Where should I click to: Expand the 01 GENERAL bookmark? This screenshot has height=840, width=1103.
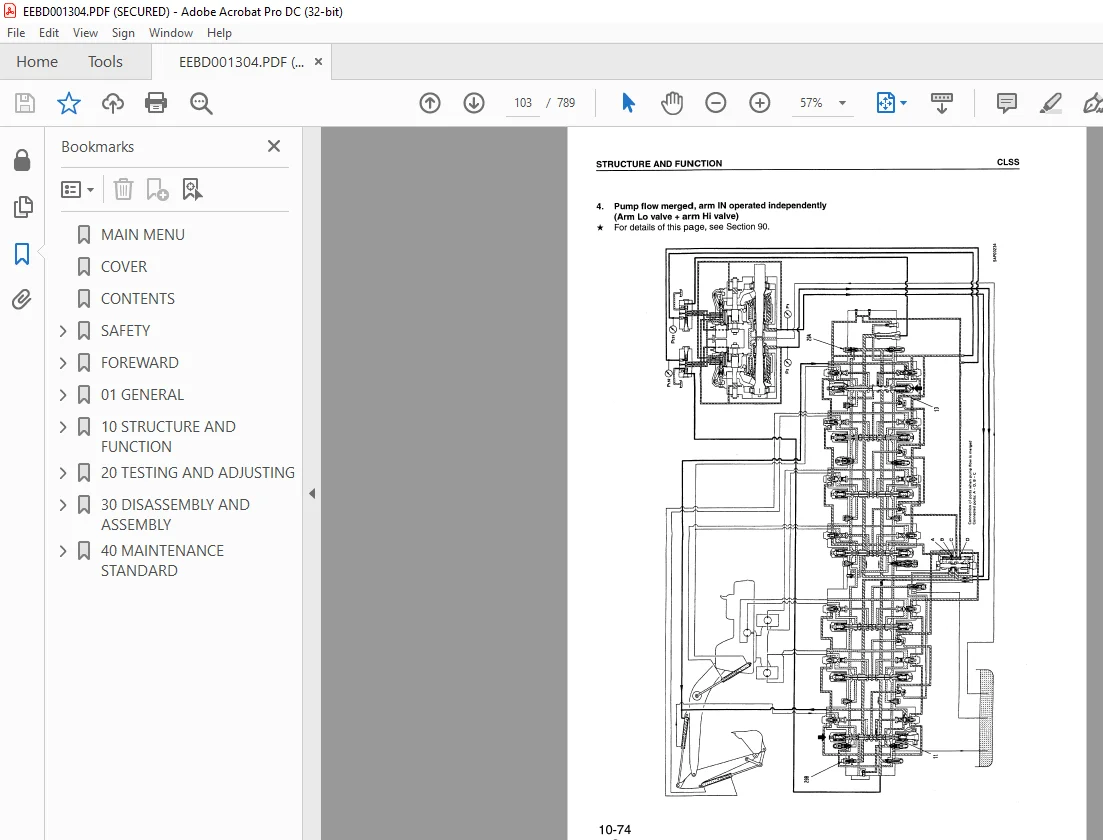click(x=63, y=395)
